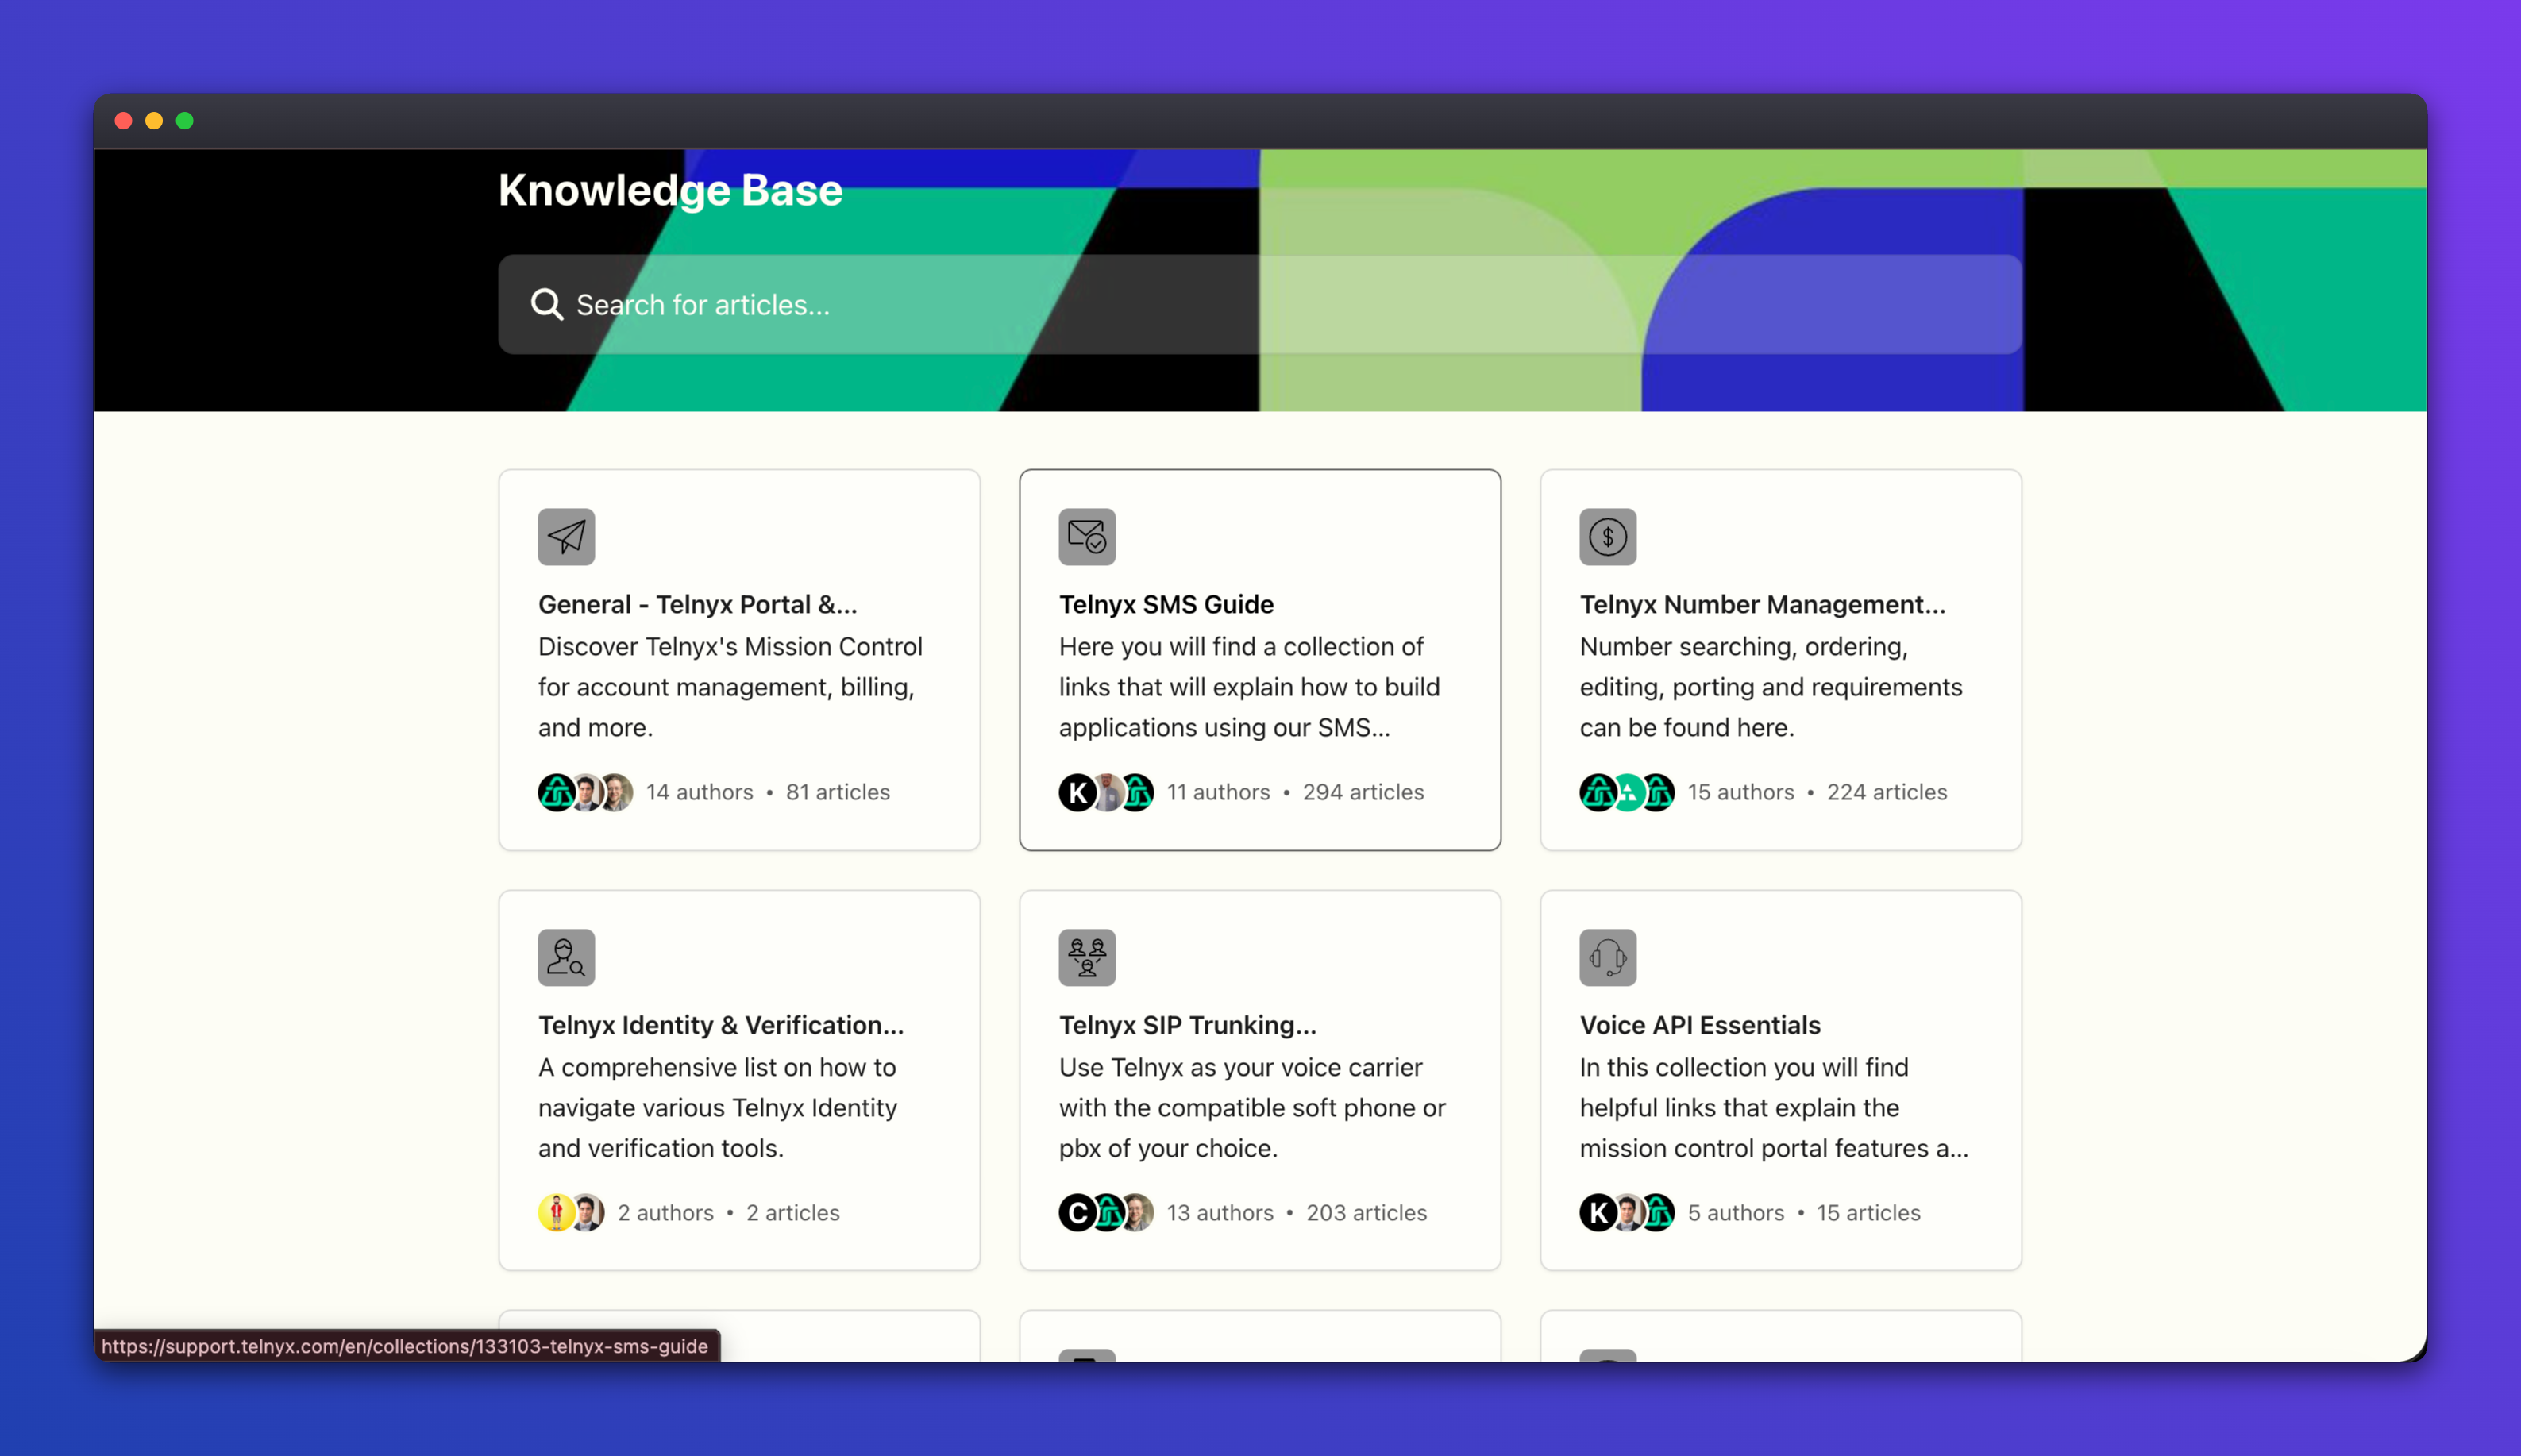2521x1456 pixels.
Task: Maximize window with the green button
Action: point(185,121)
